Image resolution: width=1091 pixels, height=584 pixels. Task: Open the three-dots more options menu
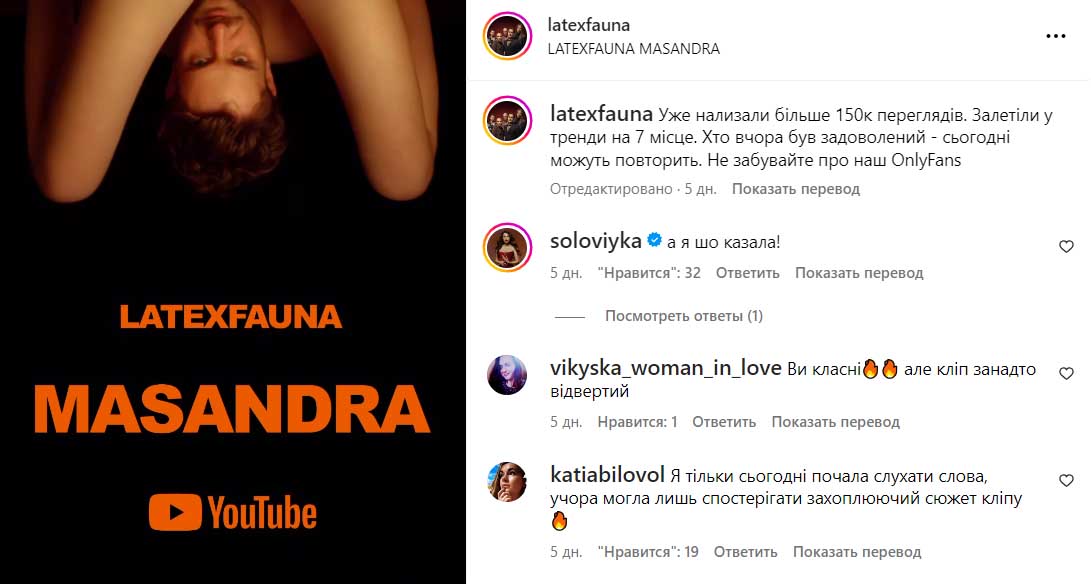(x=1056, y=36)
